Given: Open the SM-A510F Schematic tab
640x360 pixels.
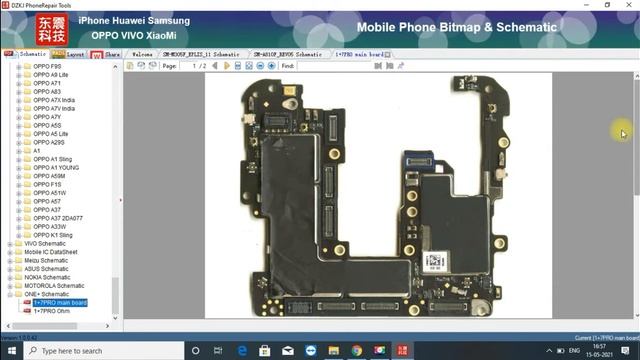Looking at the screenshot, I should click(x=288, y=54).
